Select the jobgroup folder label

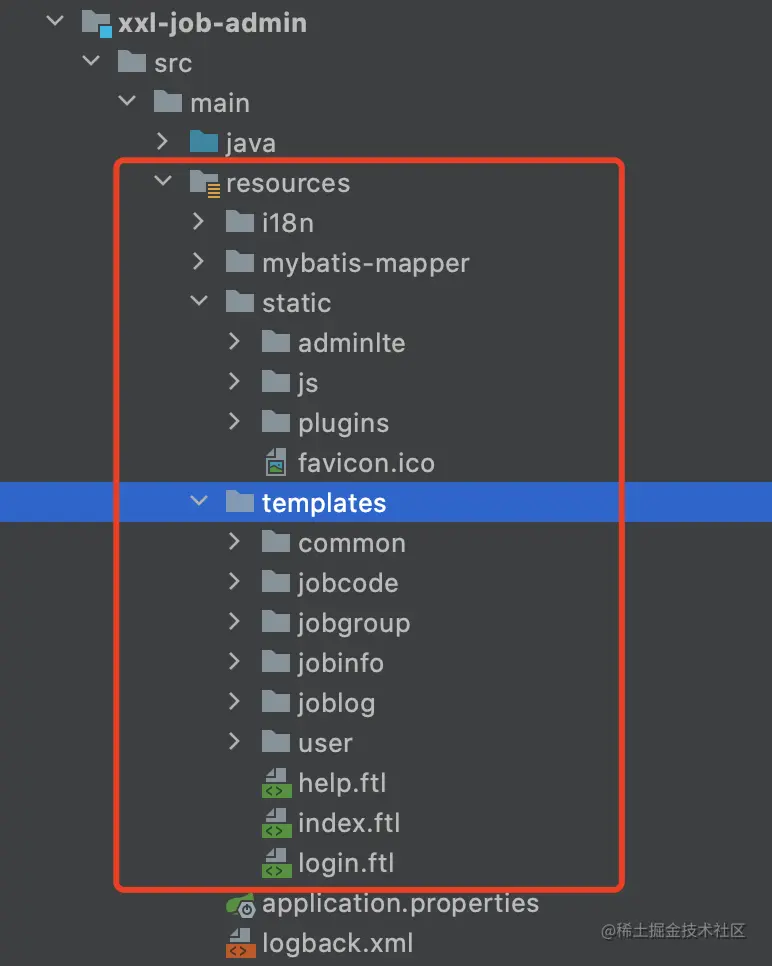[353, 623]
